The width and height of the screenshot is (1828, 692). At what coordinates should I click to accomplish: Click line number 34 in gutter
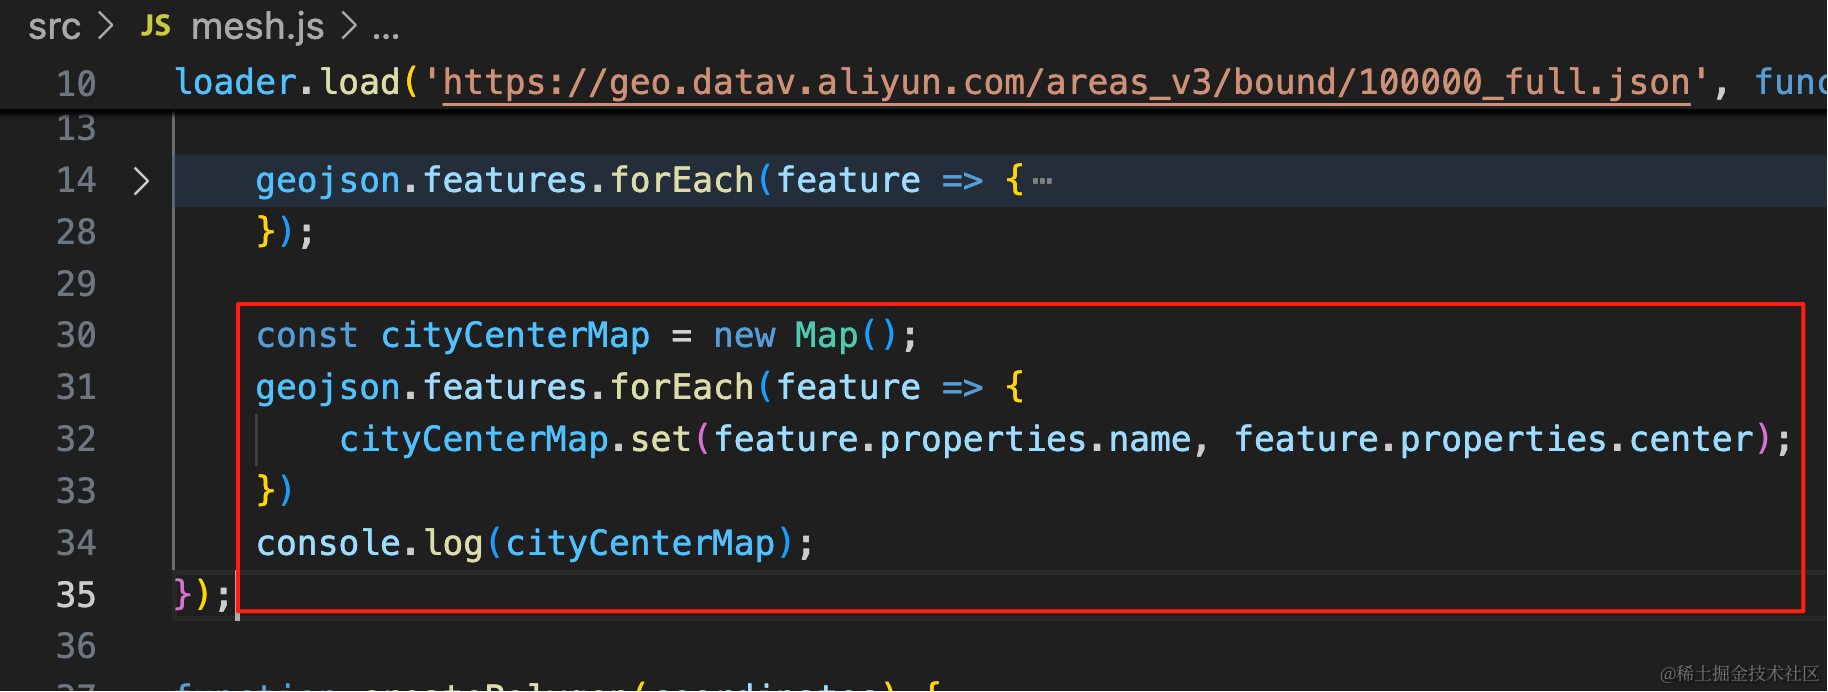[x=76, y=543]
